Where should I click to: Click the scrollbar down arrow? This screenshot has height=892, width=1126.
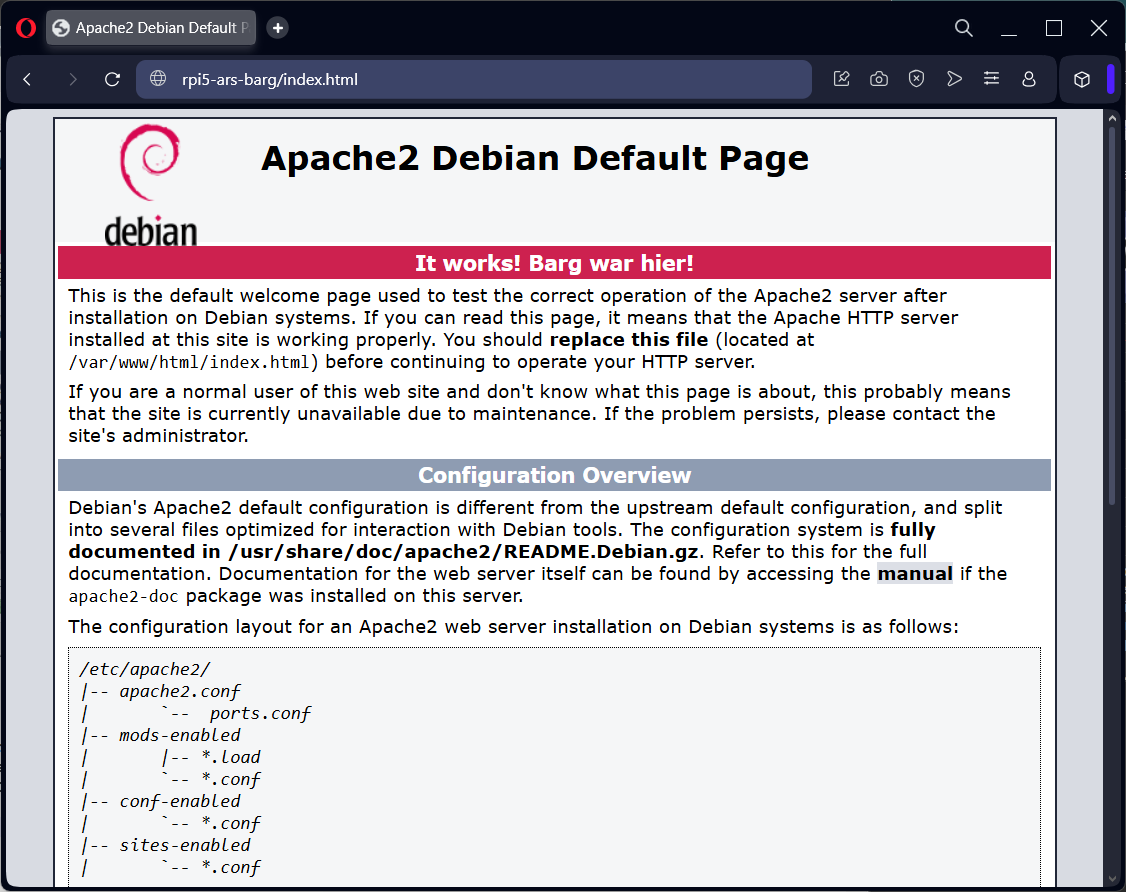pyautogui.click(x=1110, y=878)
